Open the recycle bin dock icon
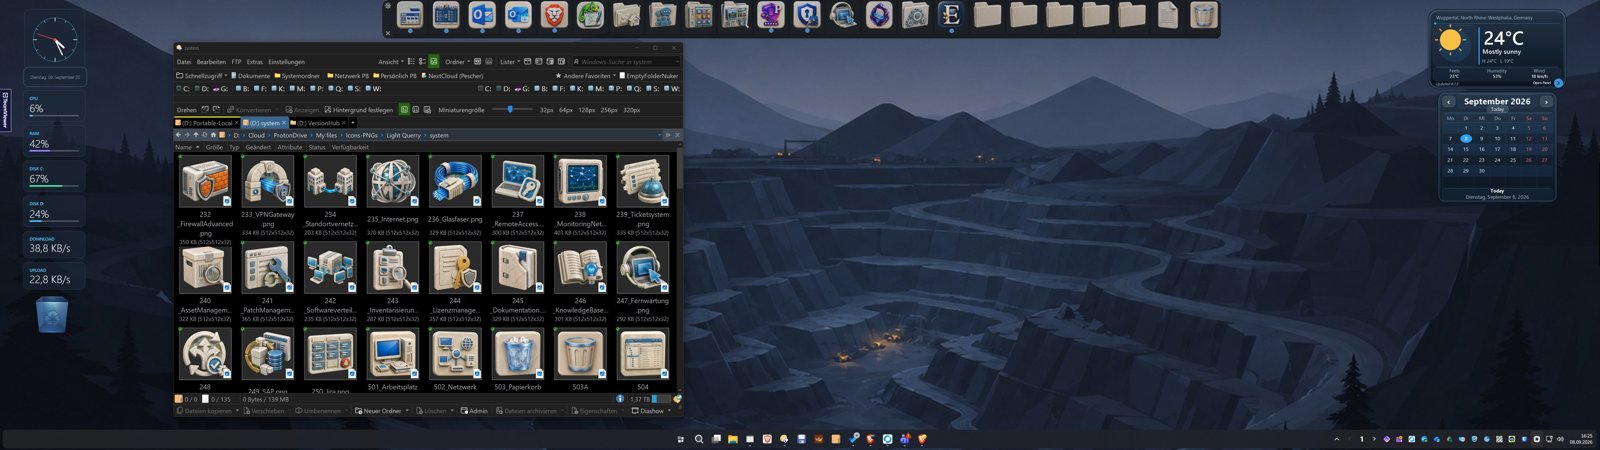Viewport: 1600px width, 450px height. 1204,15
